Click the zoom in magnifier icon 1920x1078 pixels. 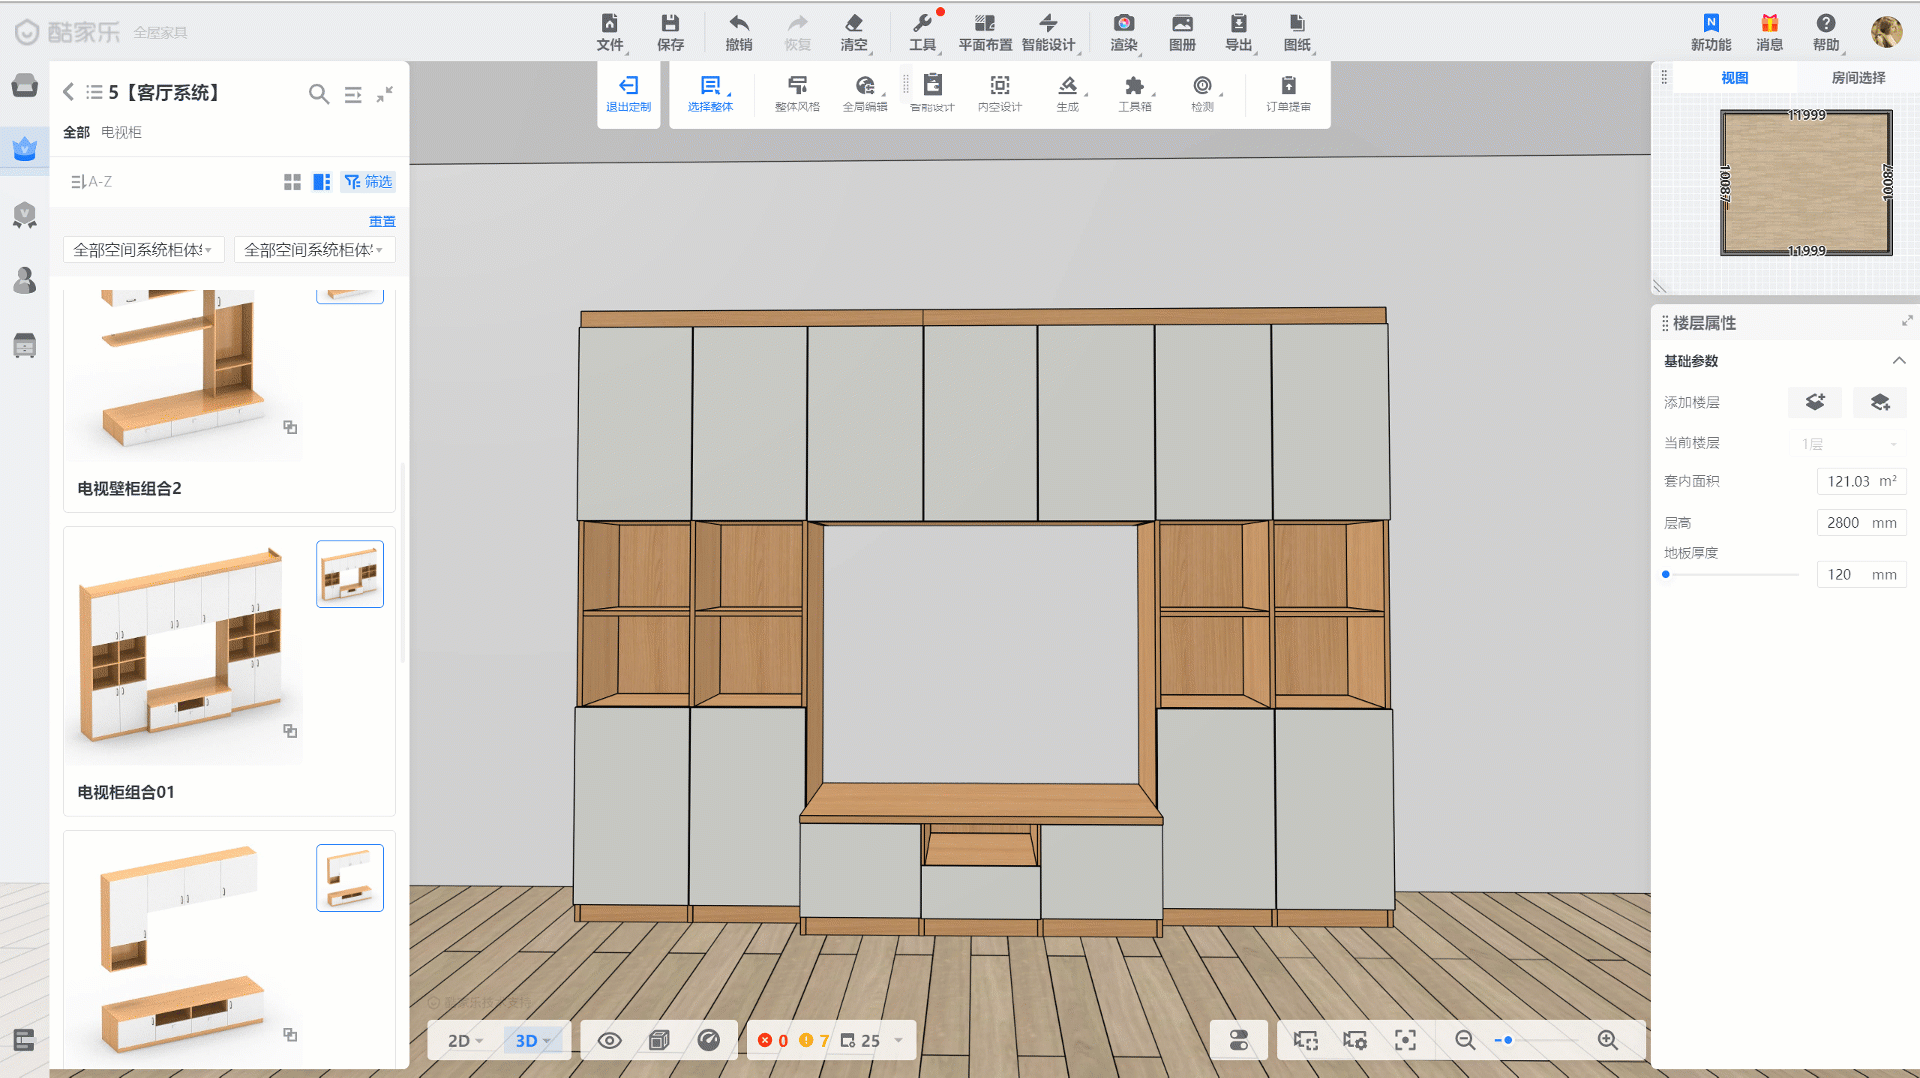1607,1040
